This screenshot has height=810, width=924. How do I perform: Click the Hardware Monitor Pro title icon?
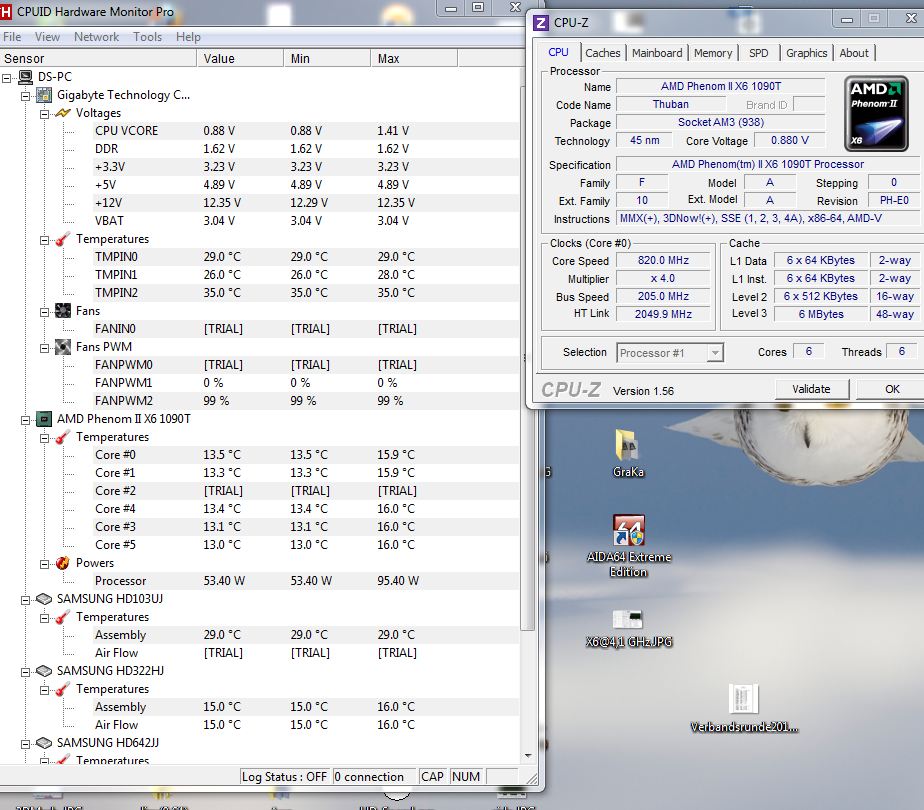(x=6, y=11)
